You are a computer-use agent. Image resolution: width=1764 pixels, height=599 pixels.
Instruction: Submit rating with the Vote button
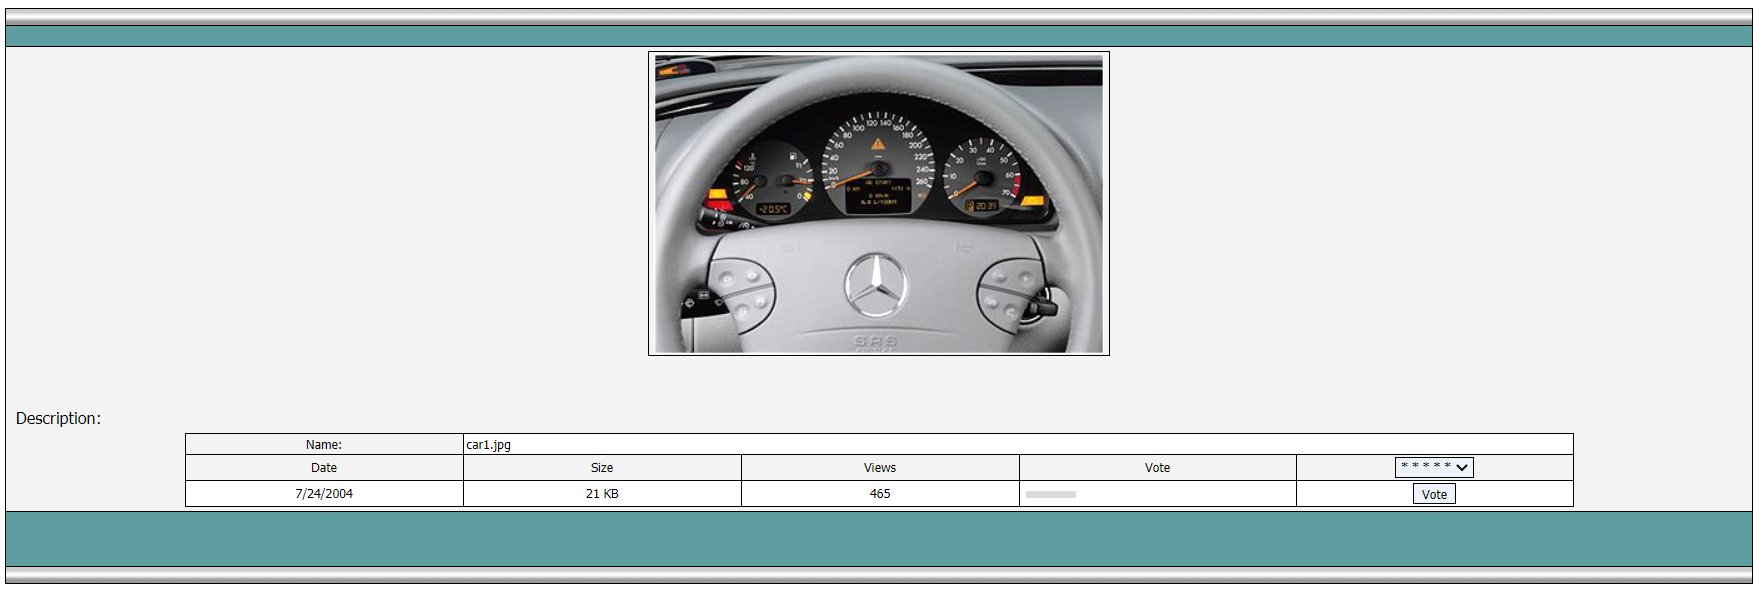pyautogui.click(x=1434, y=494)
